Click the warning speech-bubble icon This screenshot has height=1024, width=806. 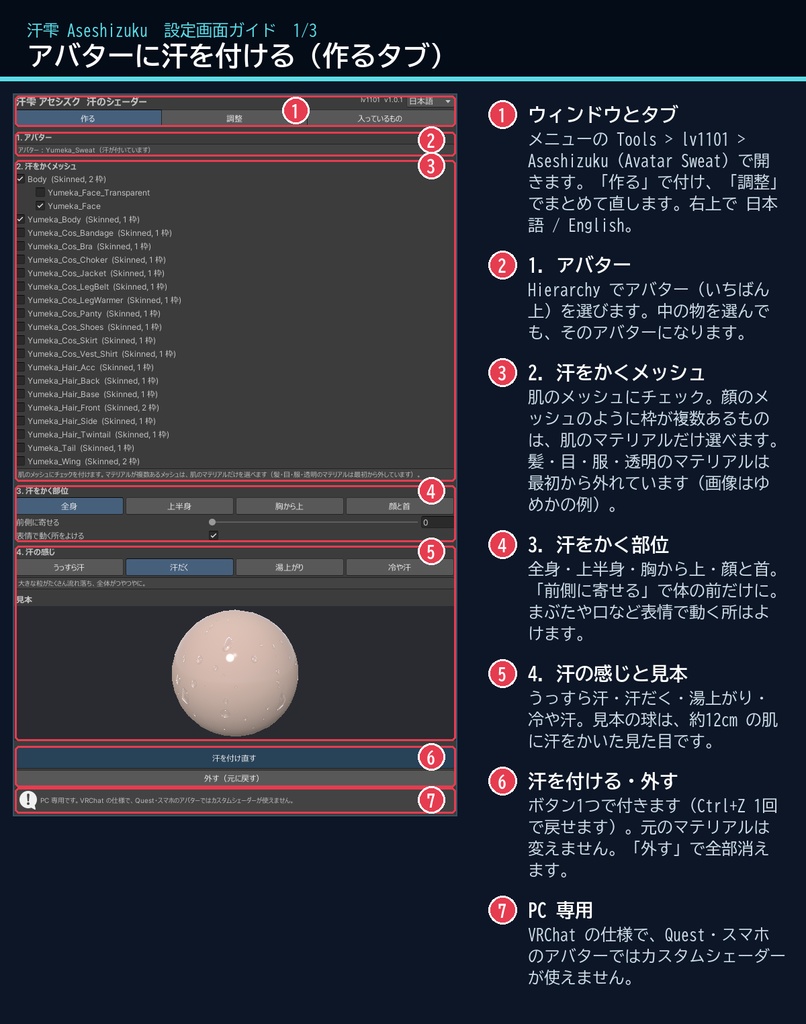click(x=28, y=800)
